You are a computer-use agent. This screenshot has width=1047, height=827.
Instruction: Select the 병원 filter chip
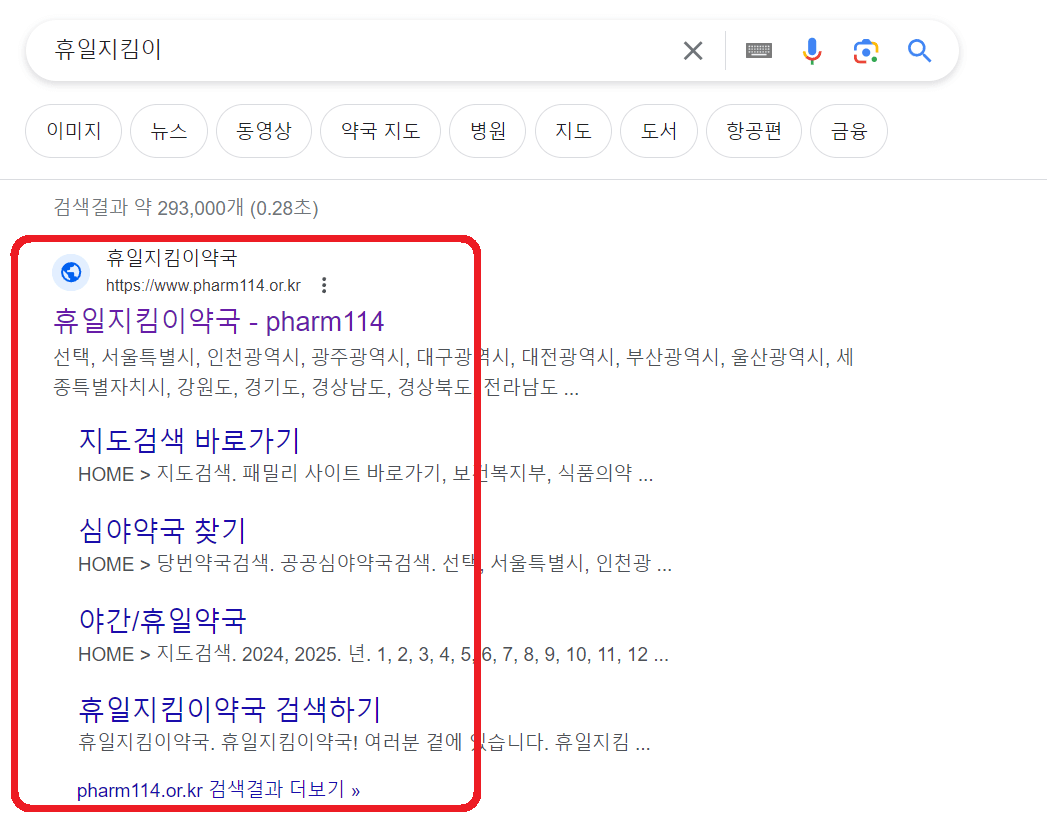click(487, 131)
